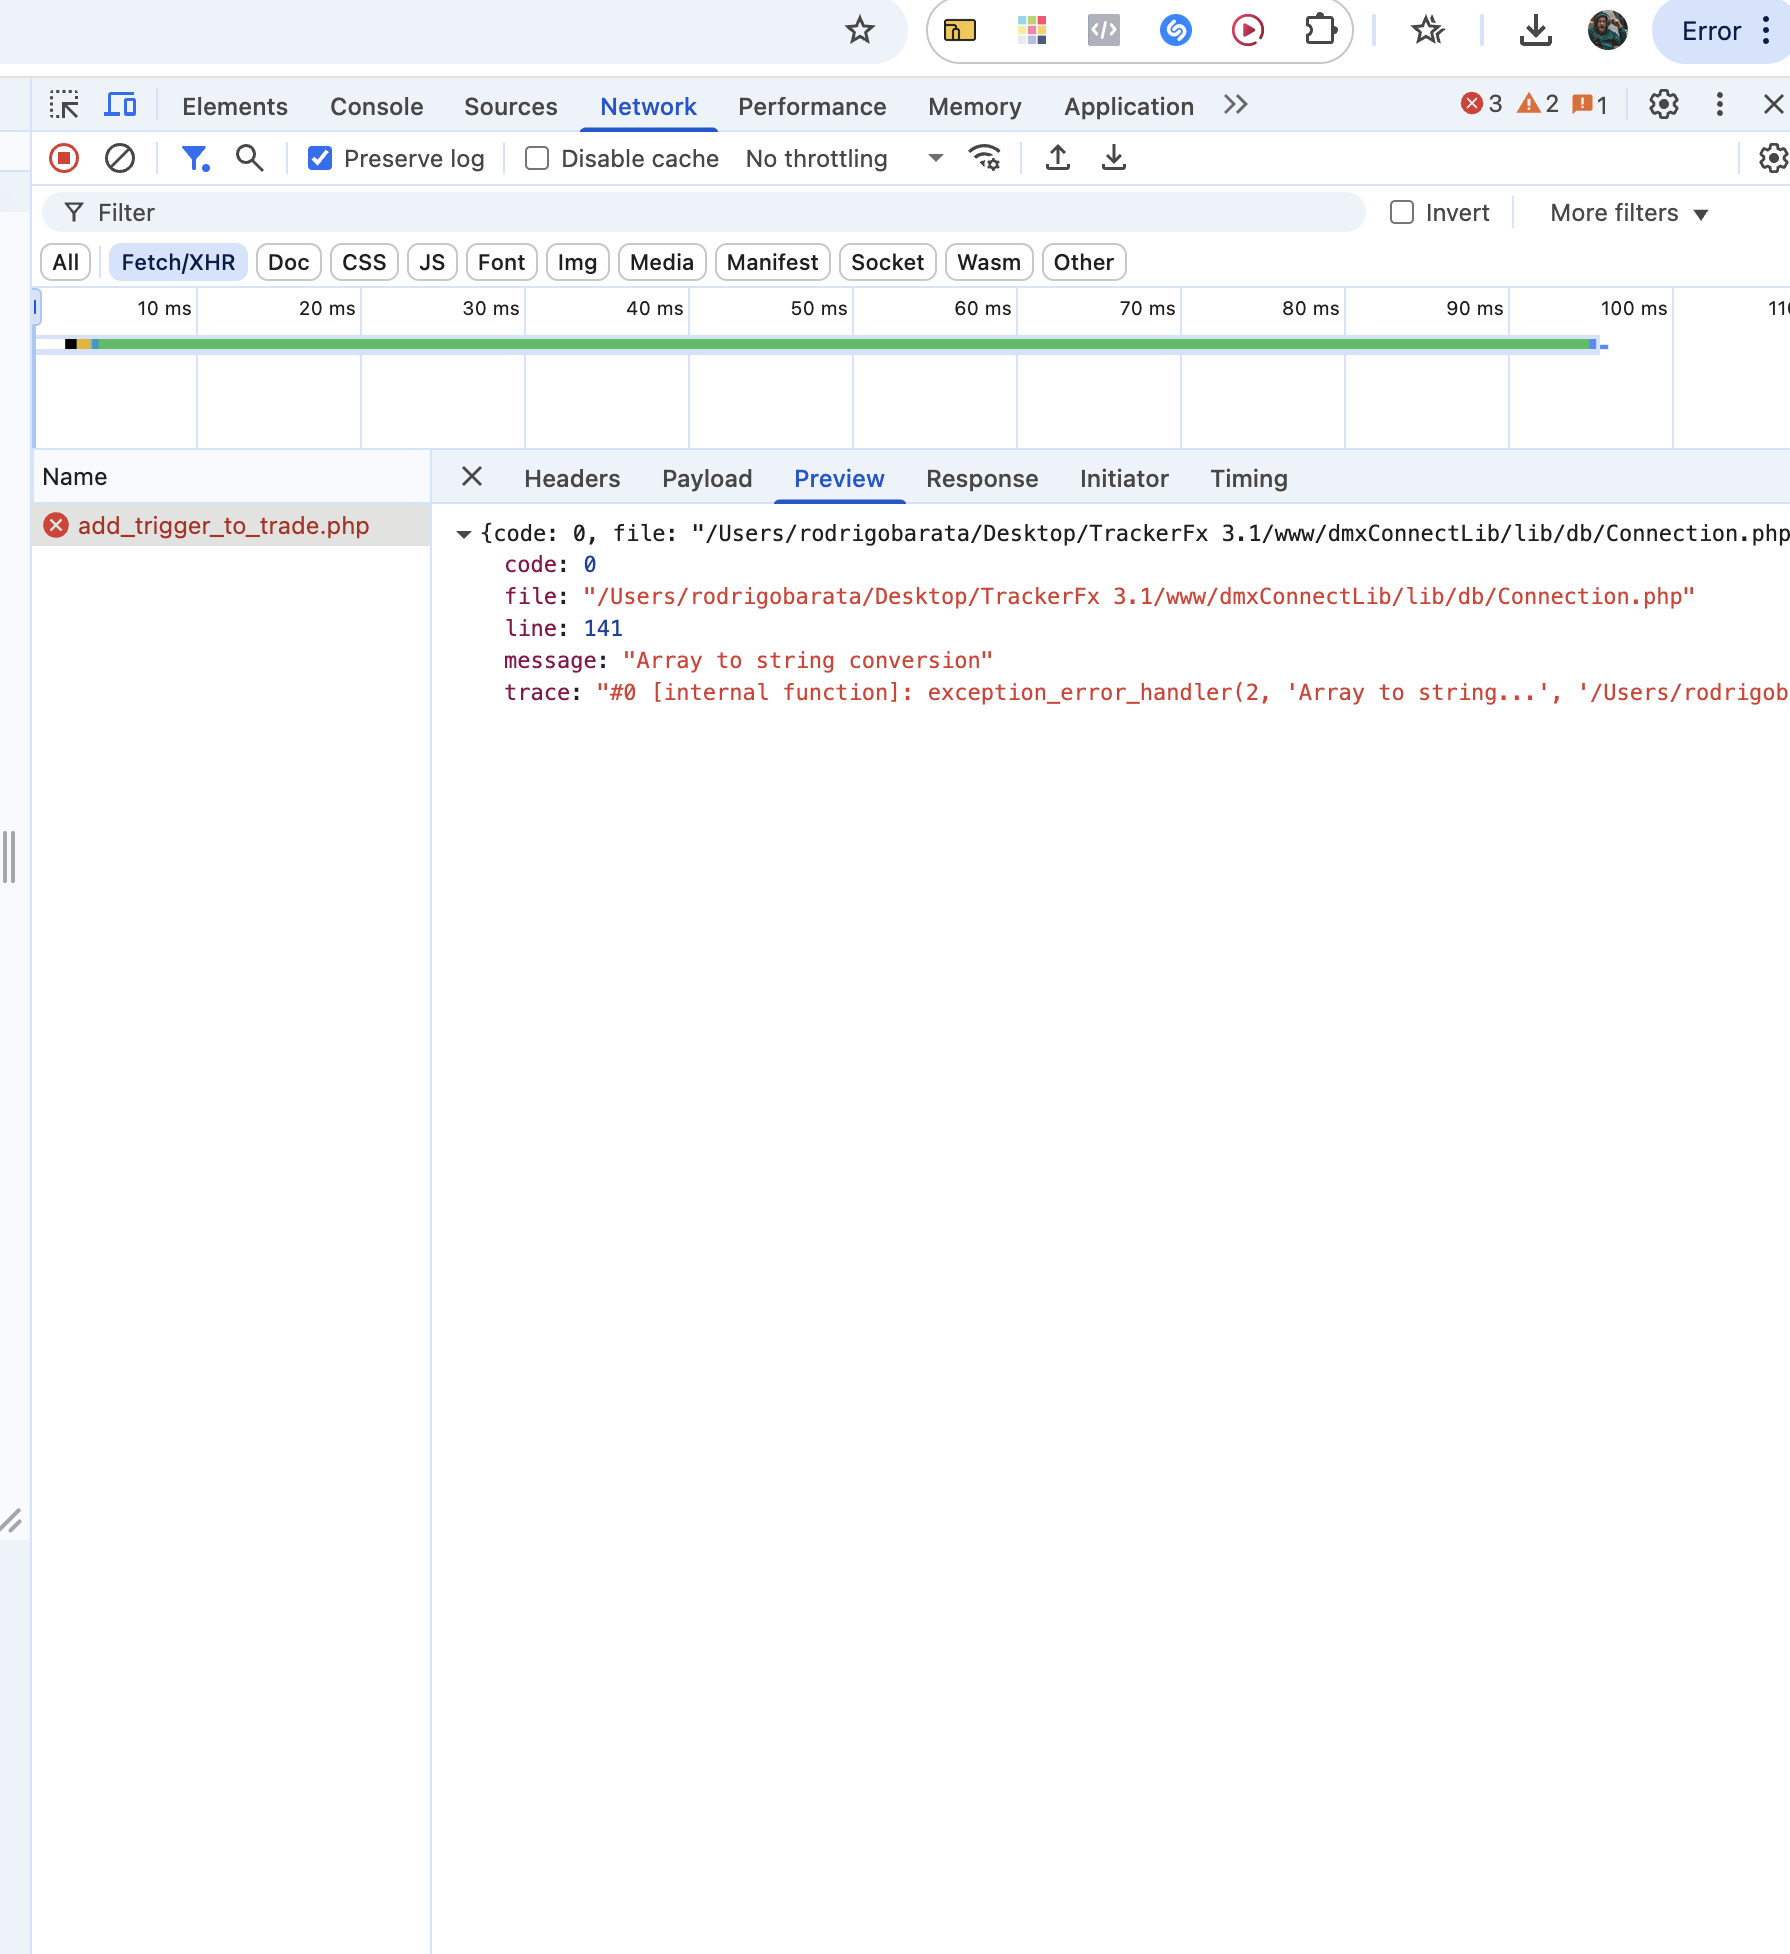
Task: Uncheck the Preserve log checkbox
Action: click(x=320, y=158)
